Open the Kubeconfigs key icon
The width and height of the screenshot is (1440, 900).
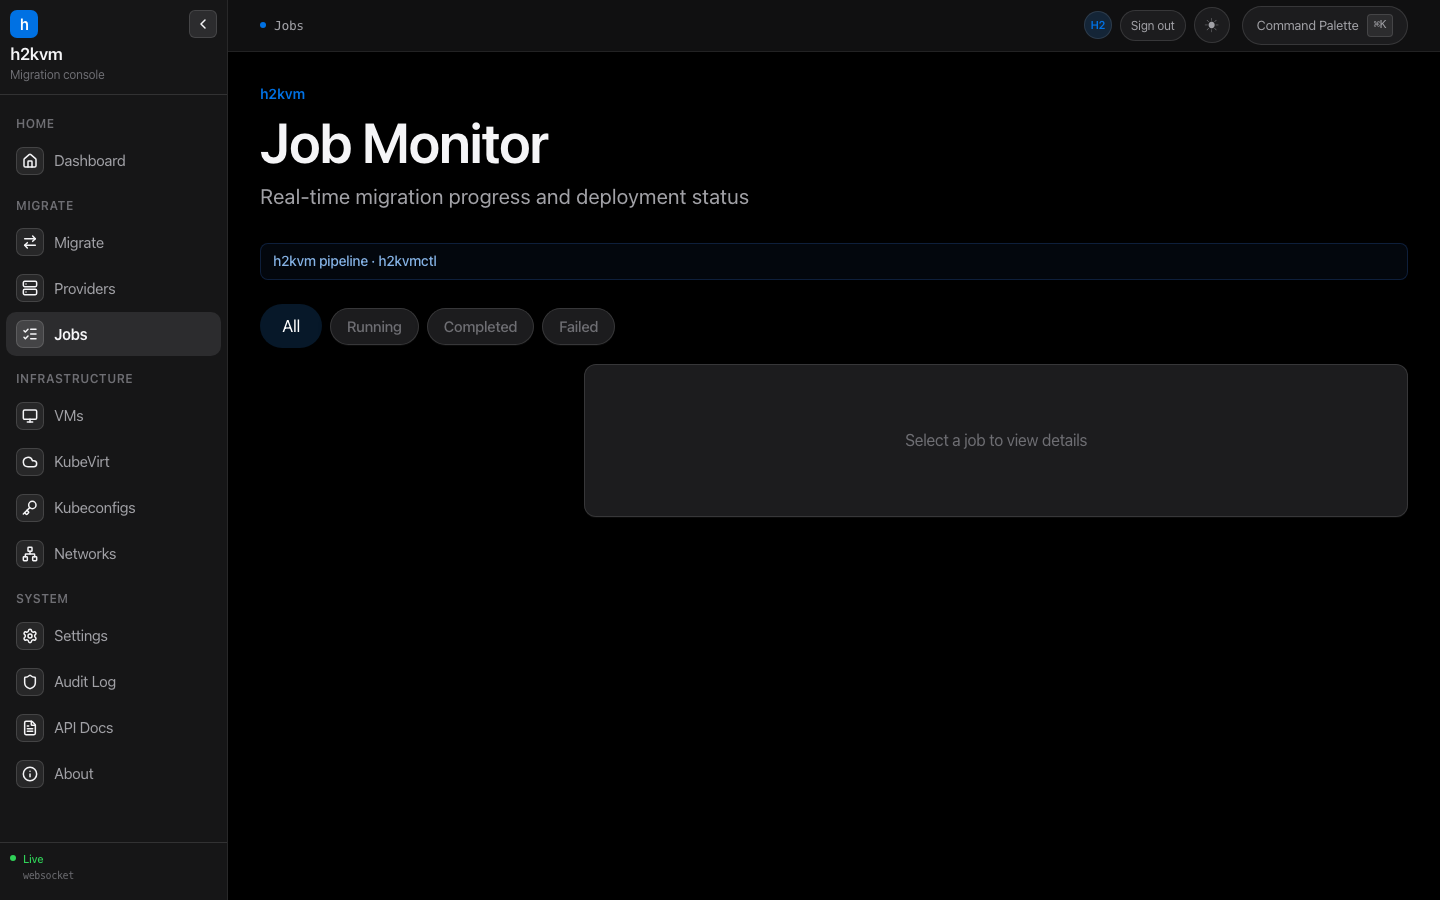coord(30,508)
